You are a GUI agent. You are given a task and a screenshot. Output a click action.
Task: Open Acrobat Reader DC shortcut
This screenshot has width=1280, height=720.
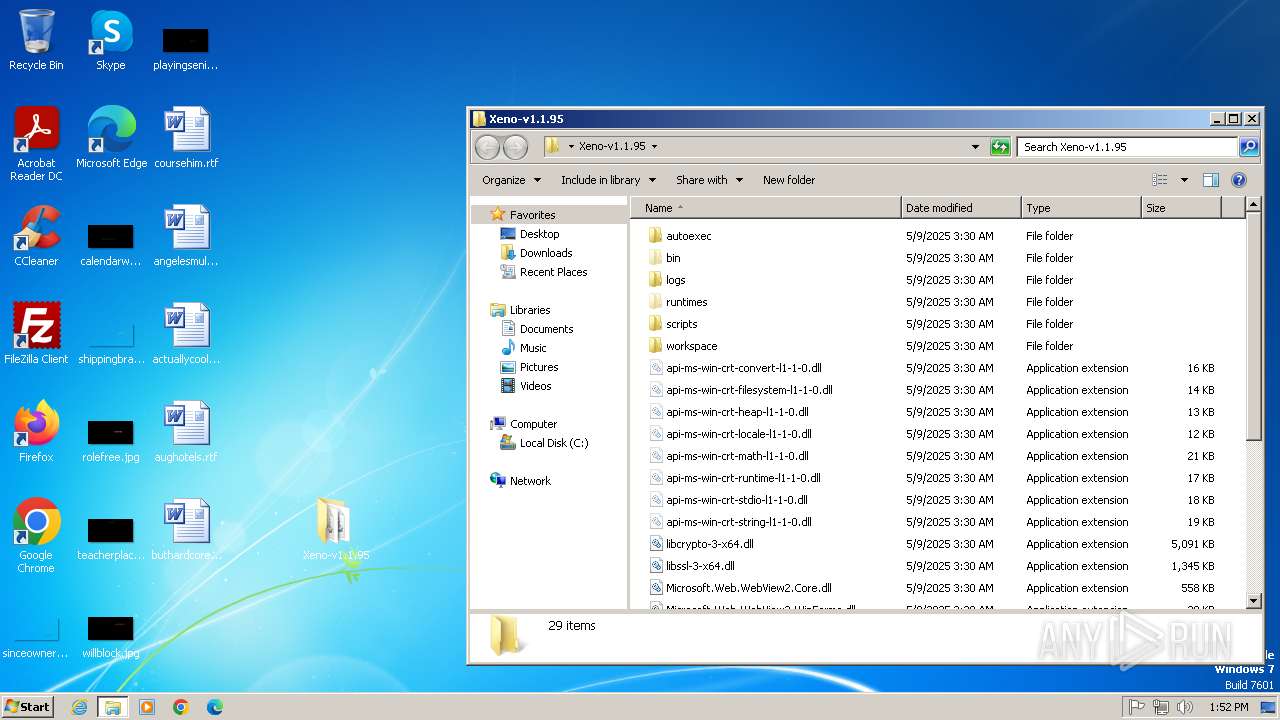(36, 144)
